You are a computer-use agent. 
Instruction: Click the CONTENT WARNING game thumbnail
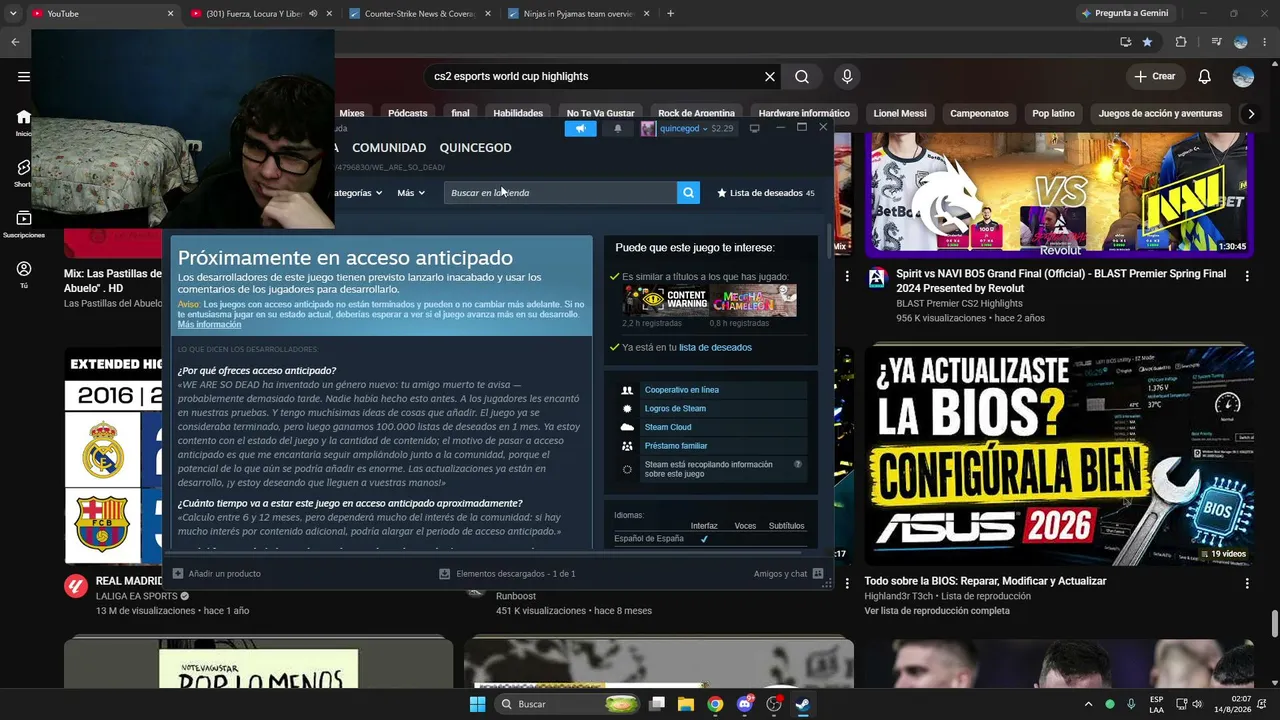[666, 300]
